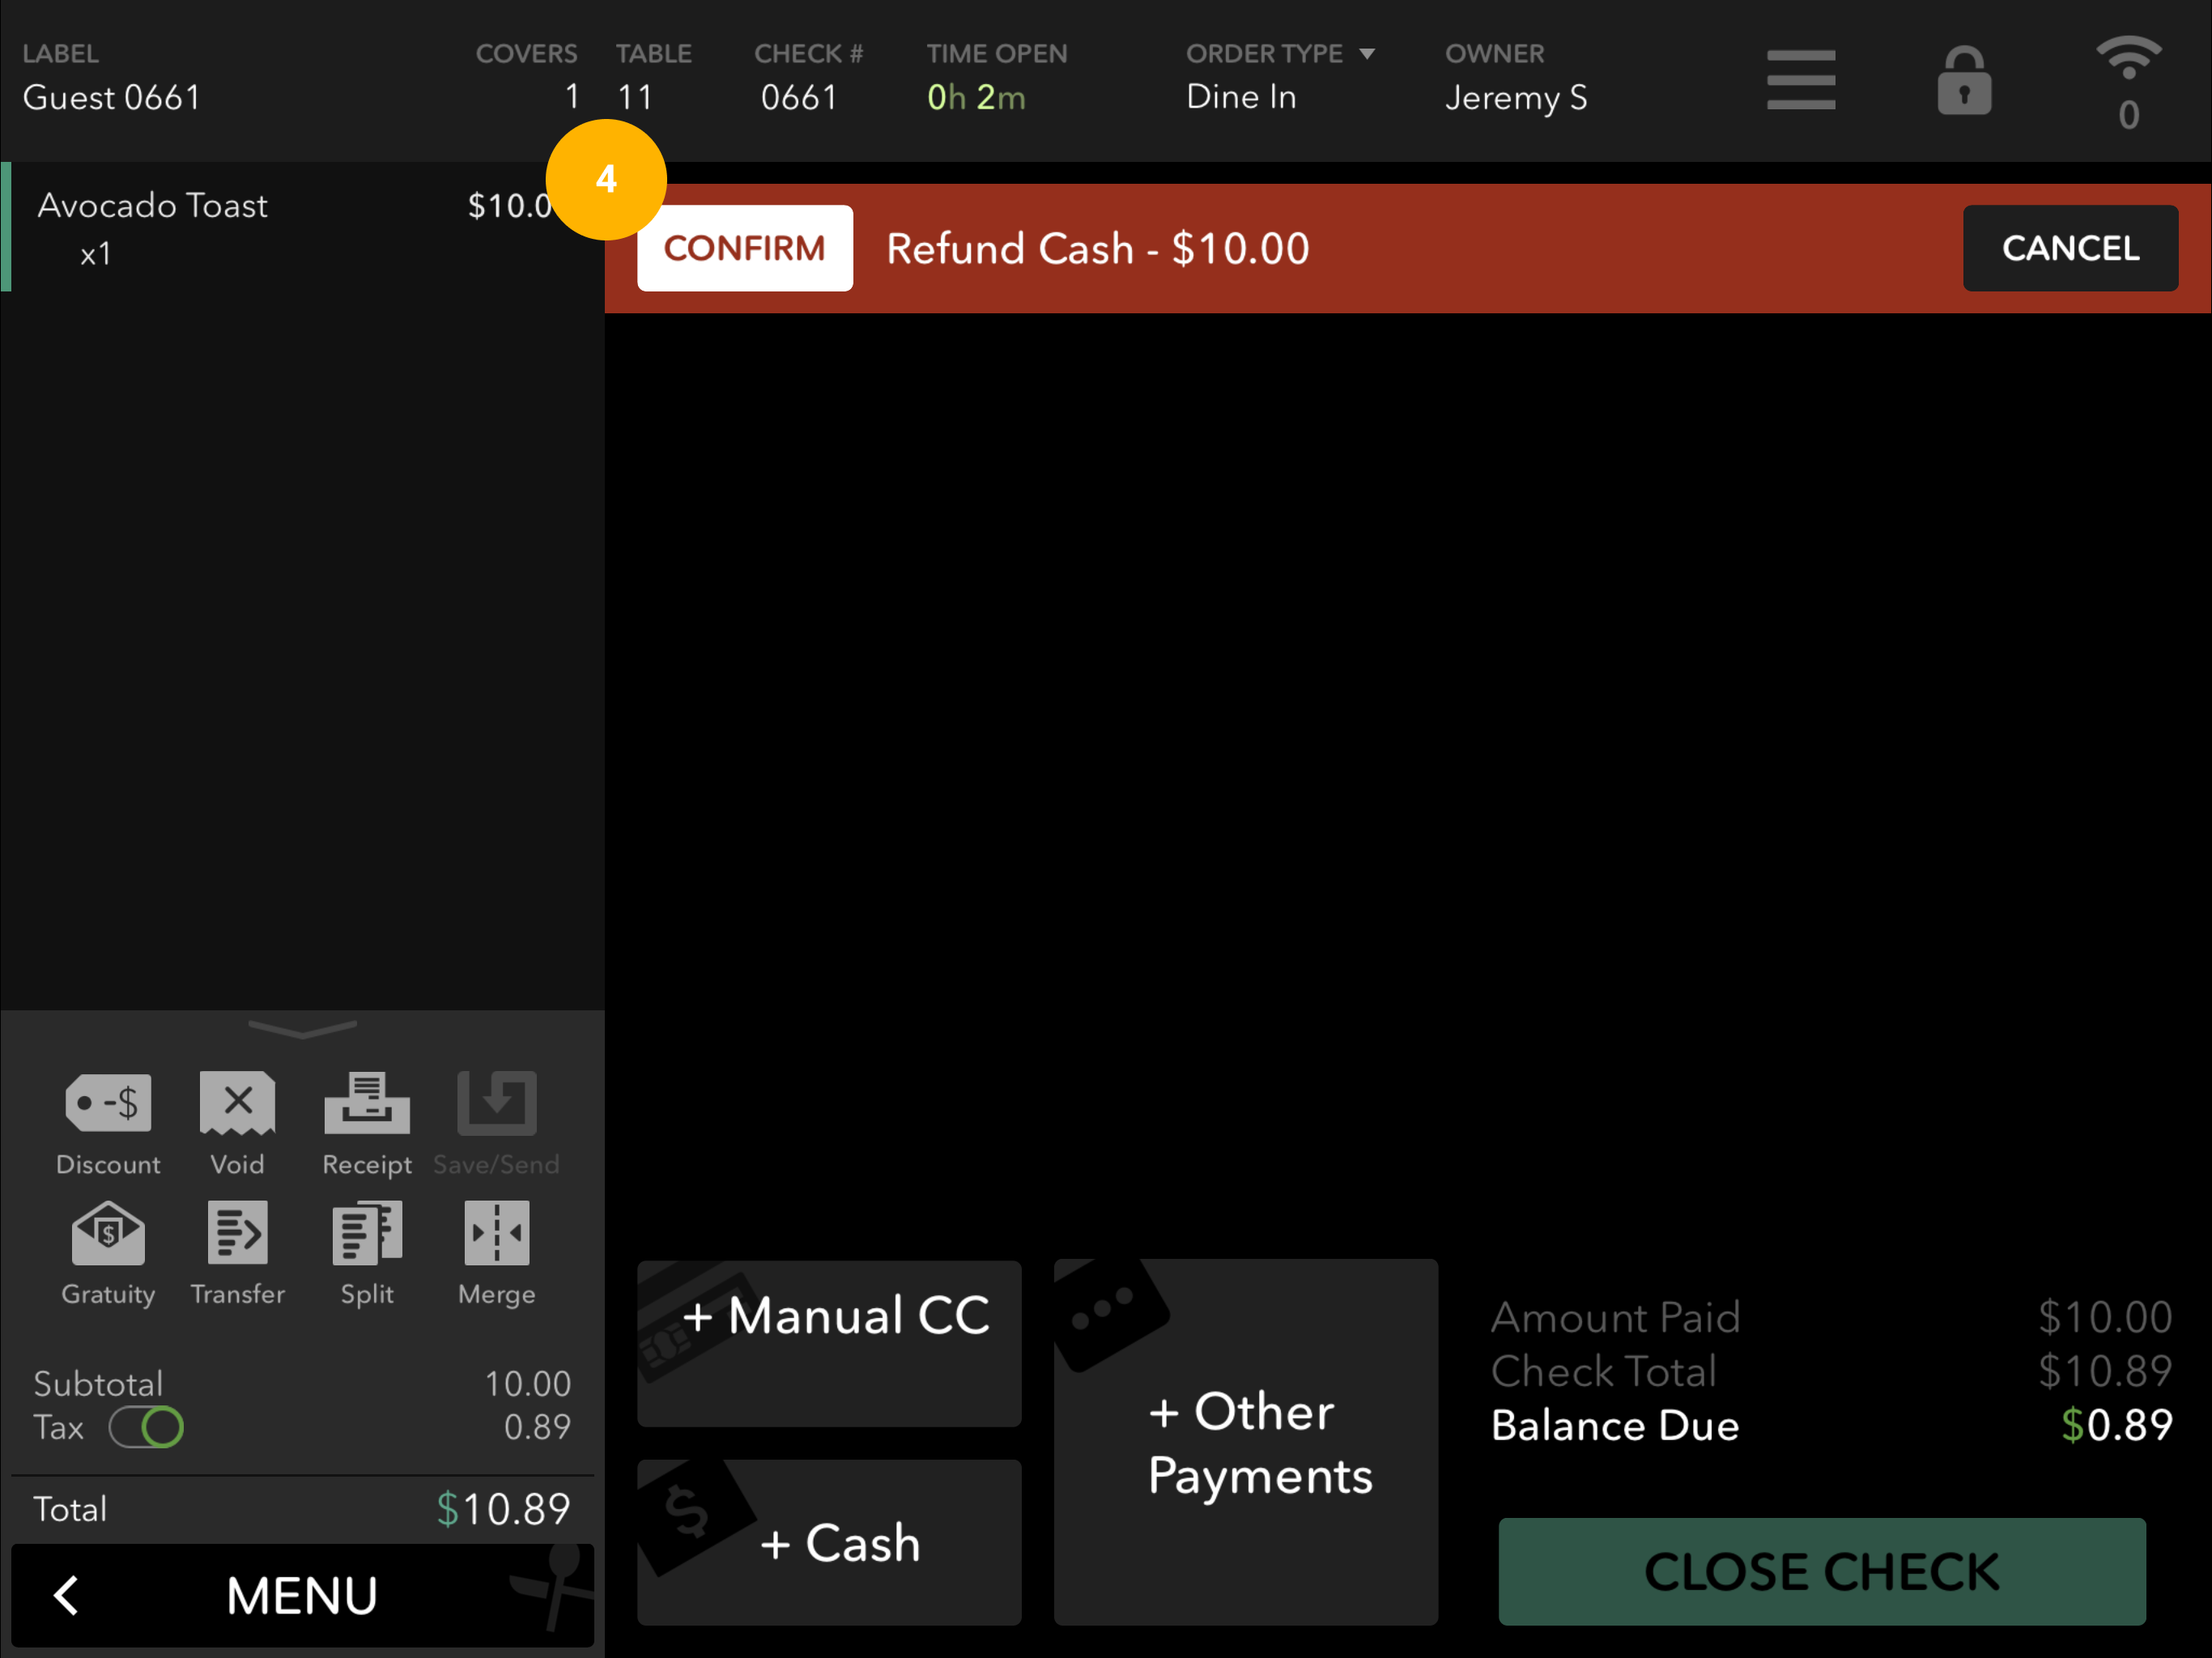2212x1658 pixels.
Task: Change the covers count value
Action: 572,97
